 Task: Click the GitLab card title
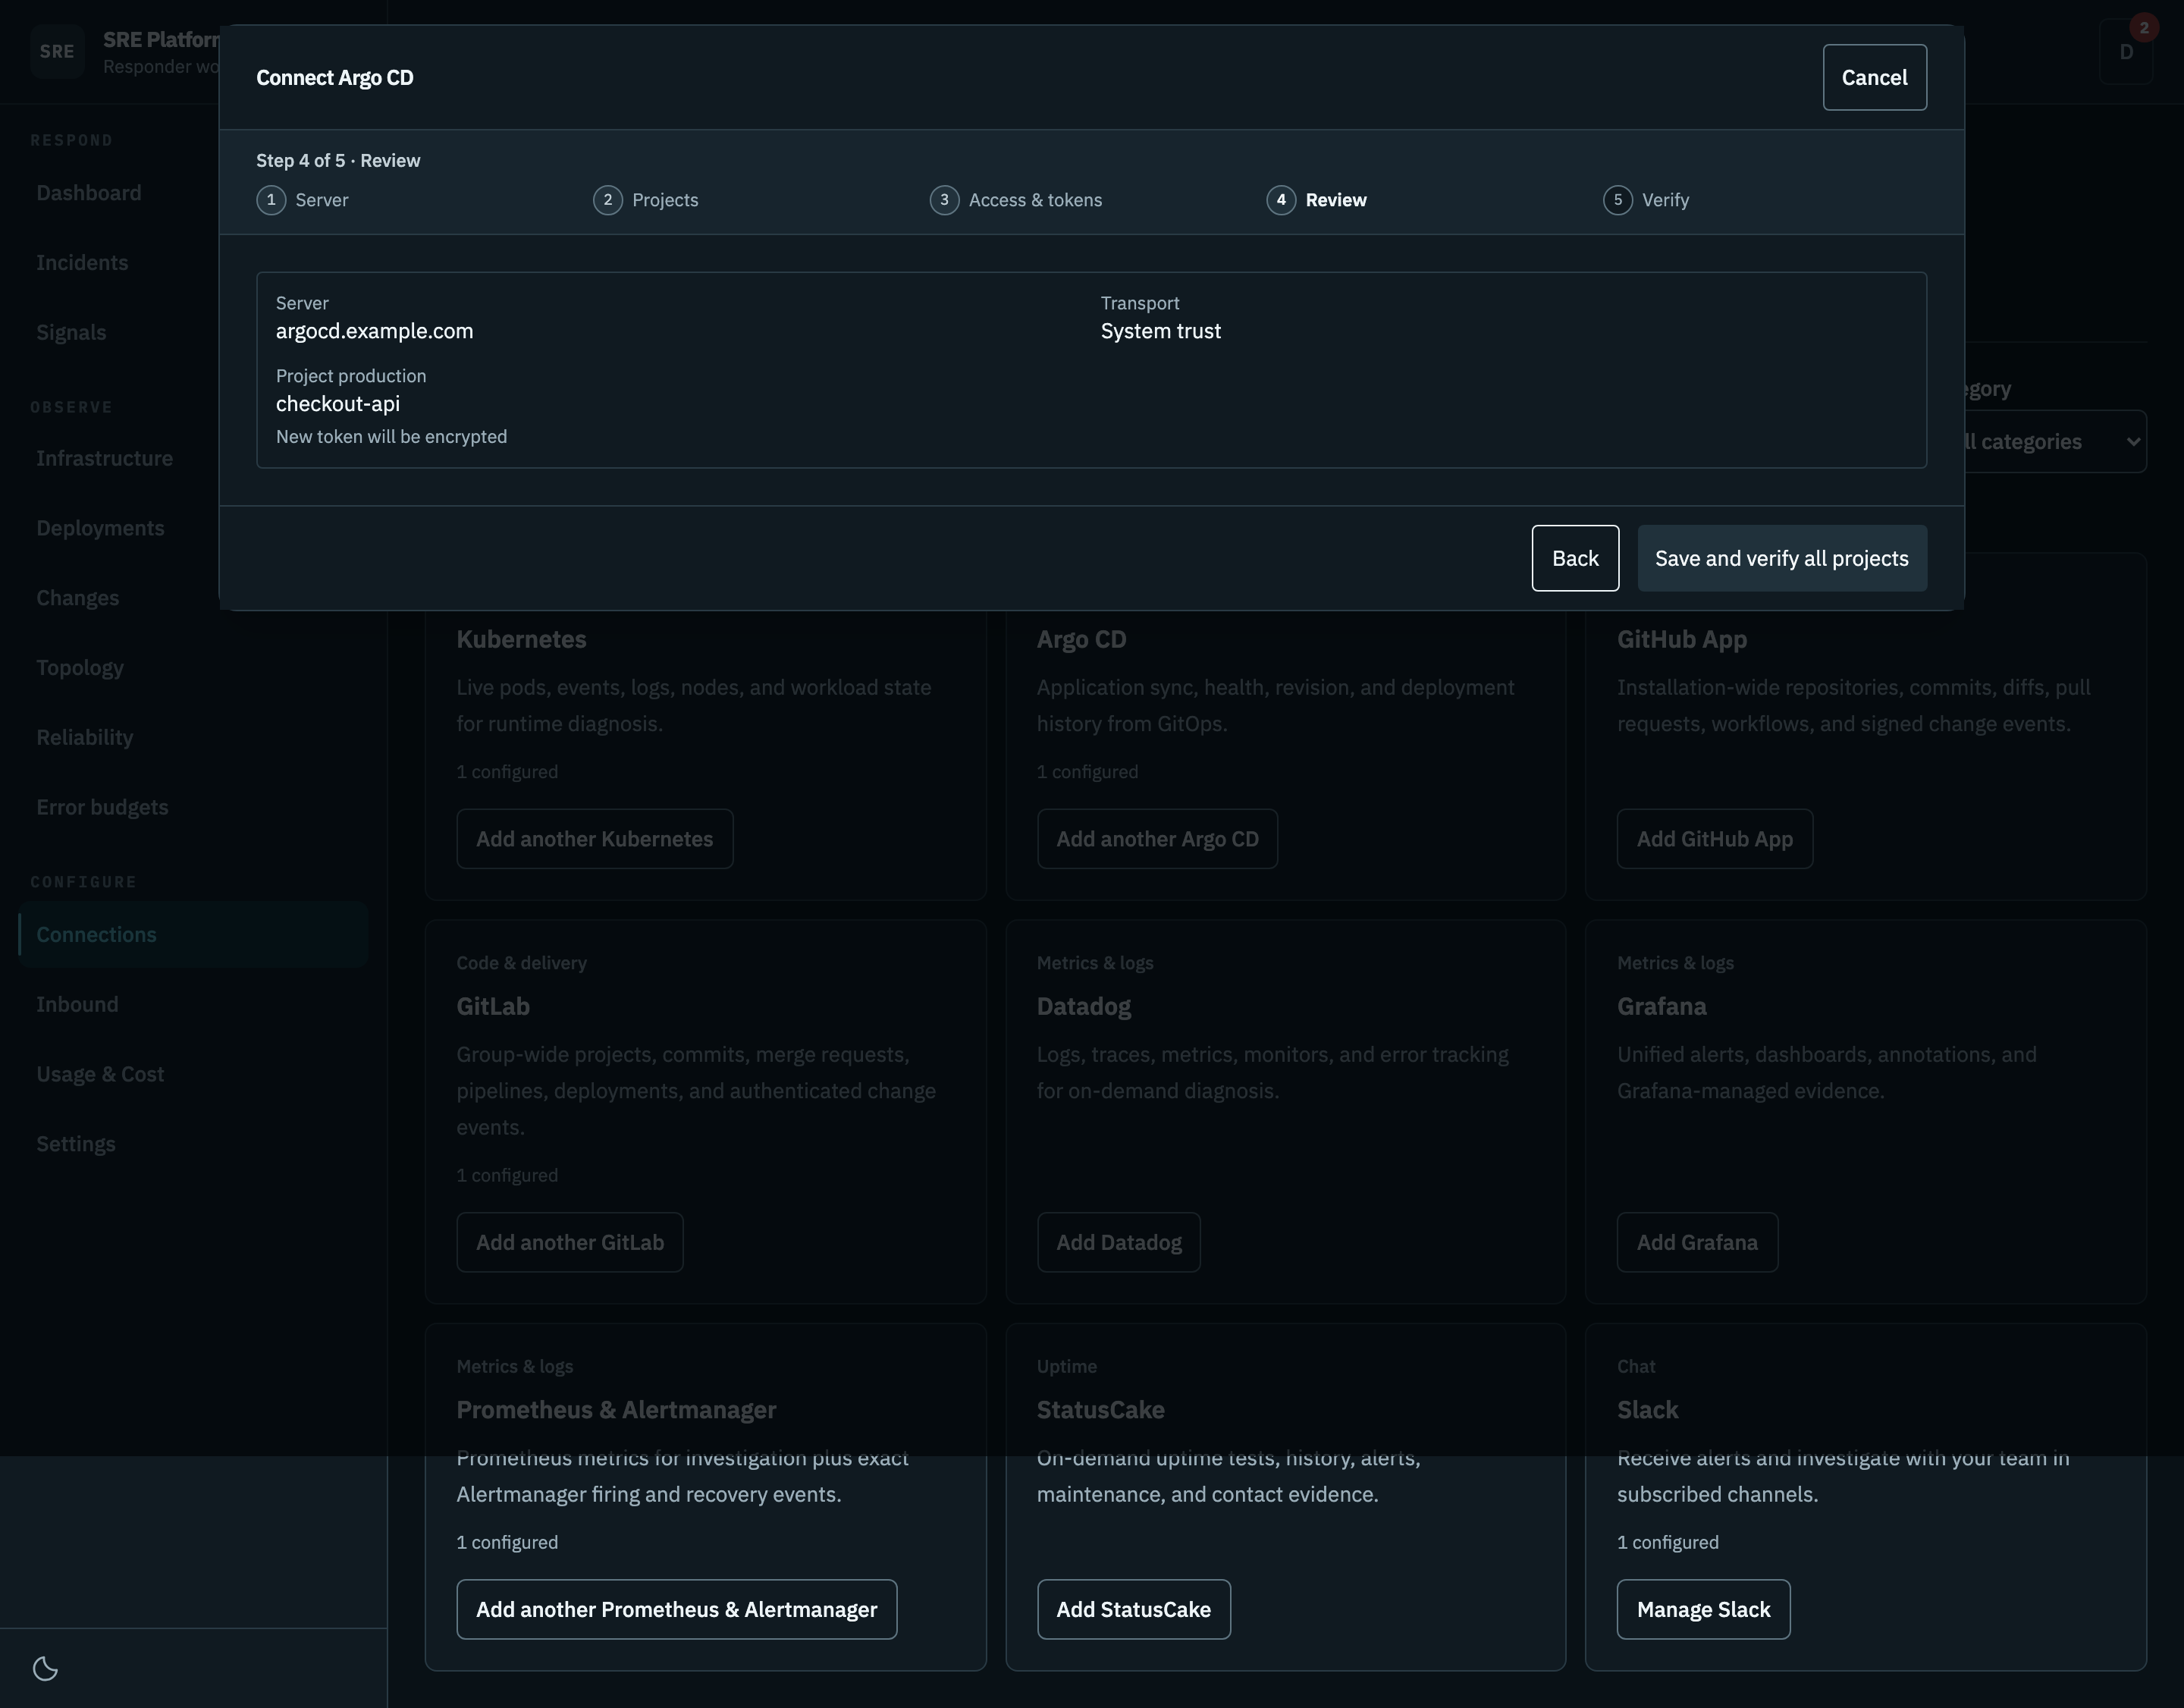tap(493, 1007)
